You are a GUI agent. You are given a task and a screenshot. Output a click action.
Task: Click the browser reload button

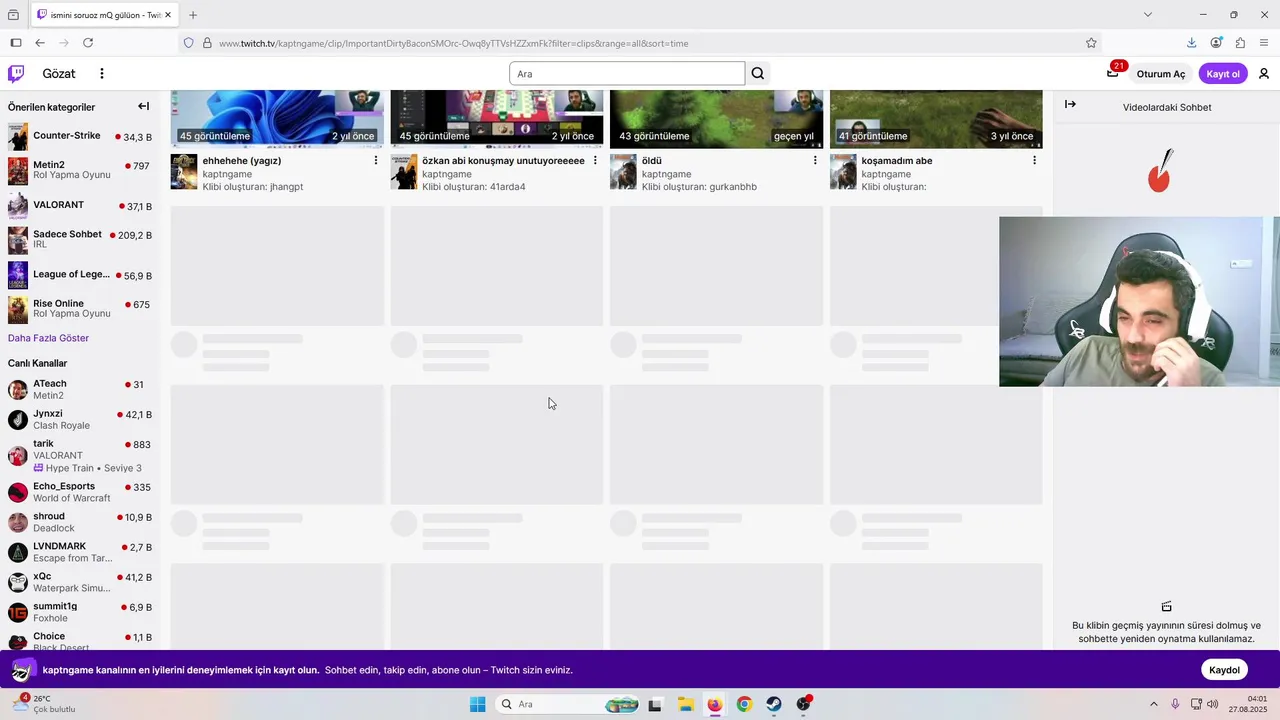tap(88, 43)
